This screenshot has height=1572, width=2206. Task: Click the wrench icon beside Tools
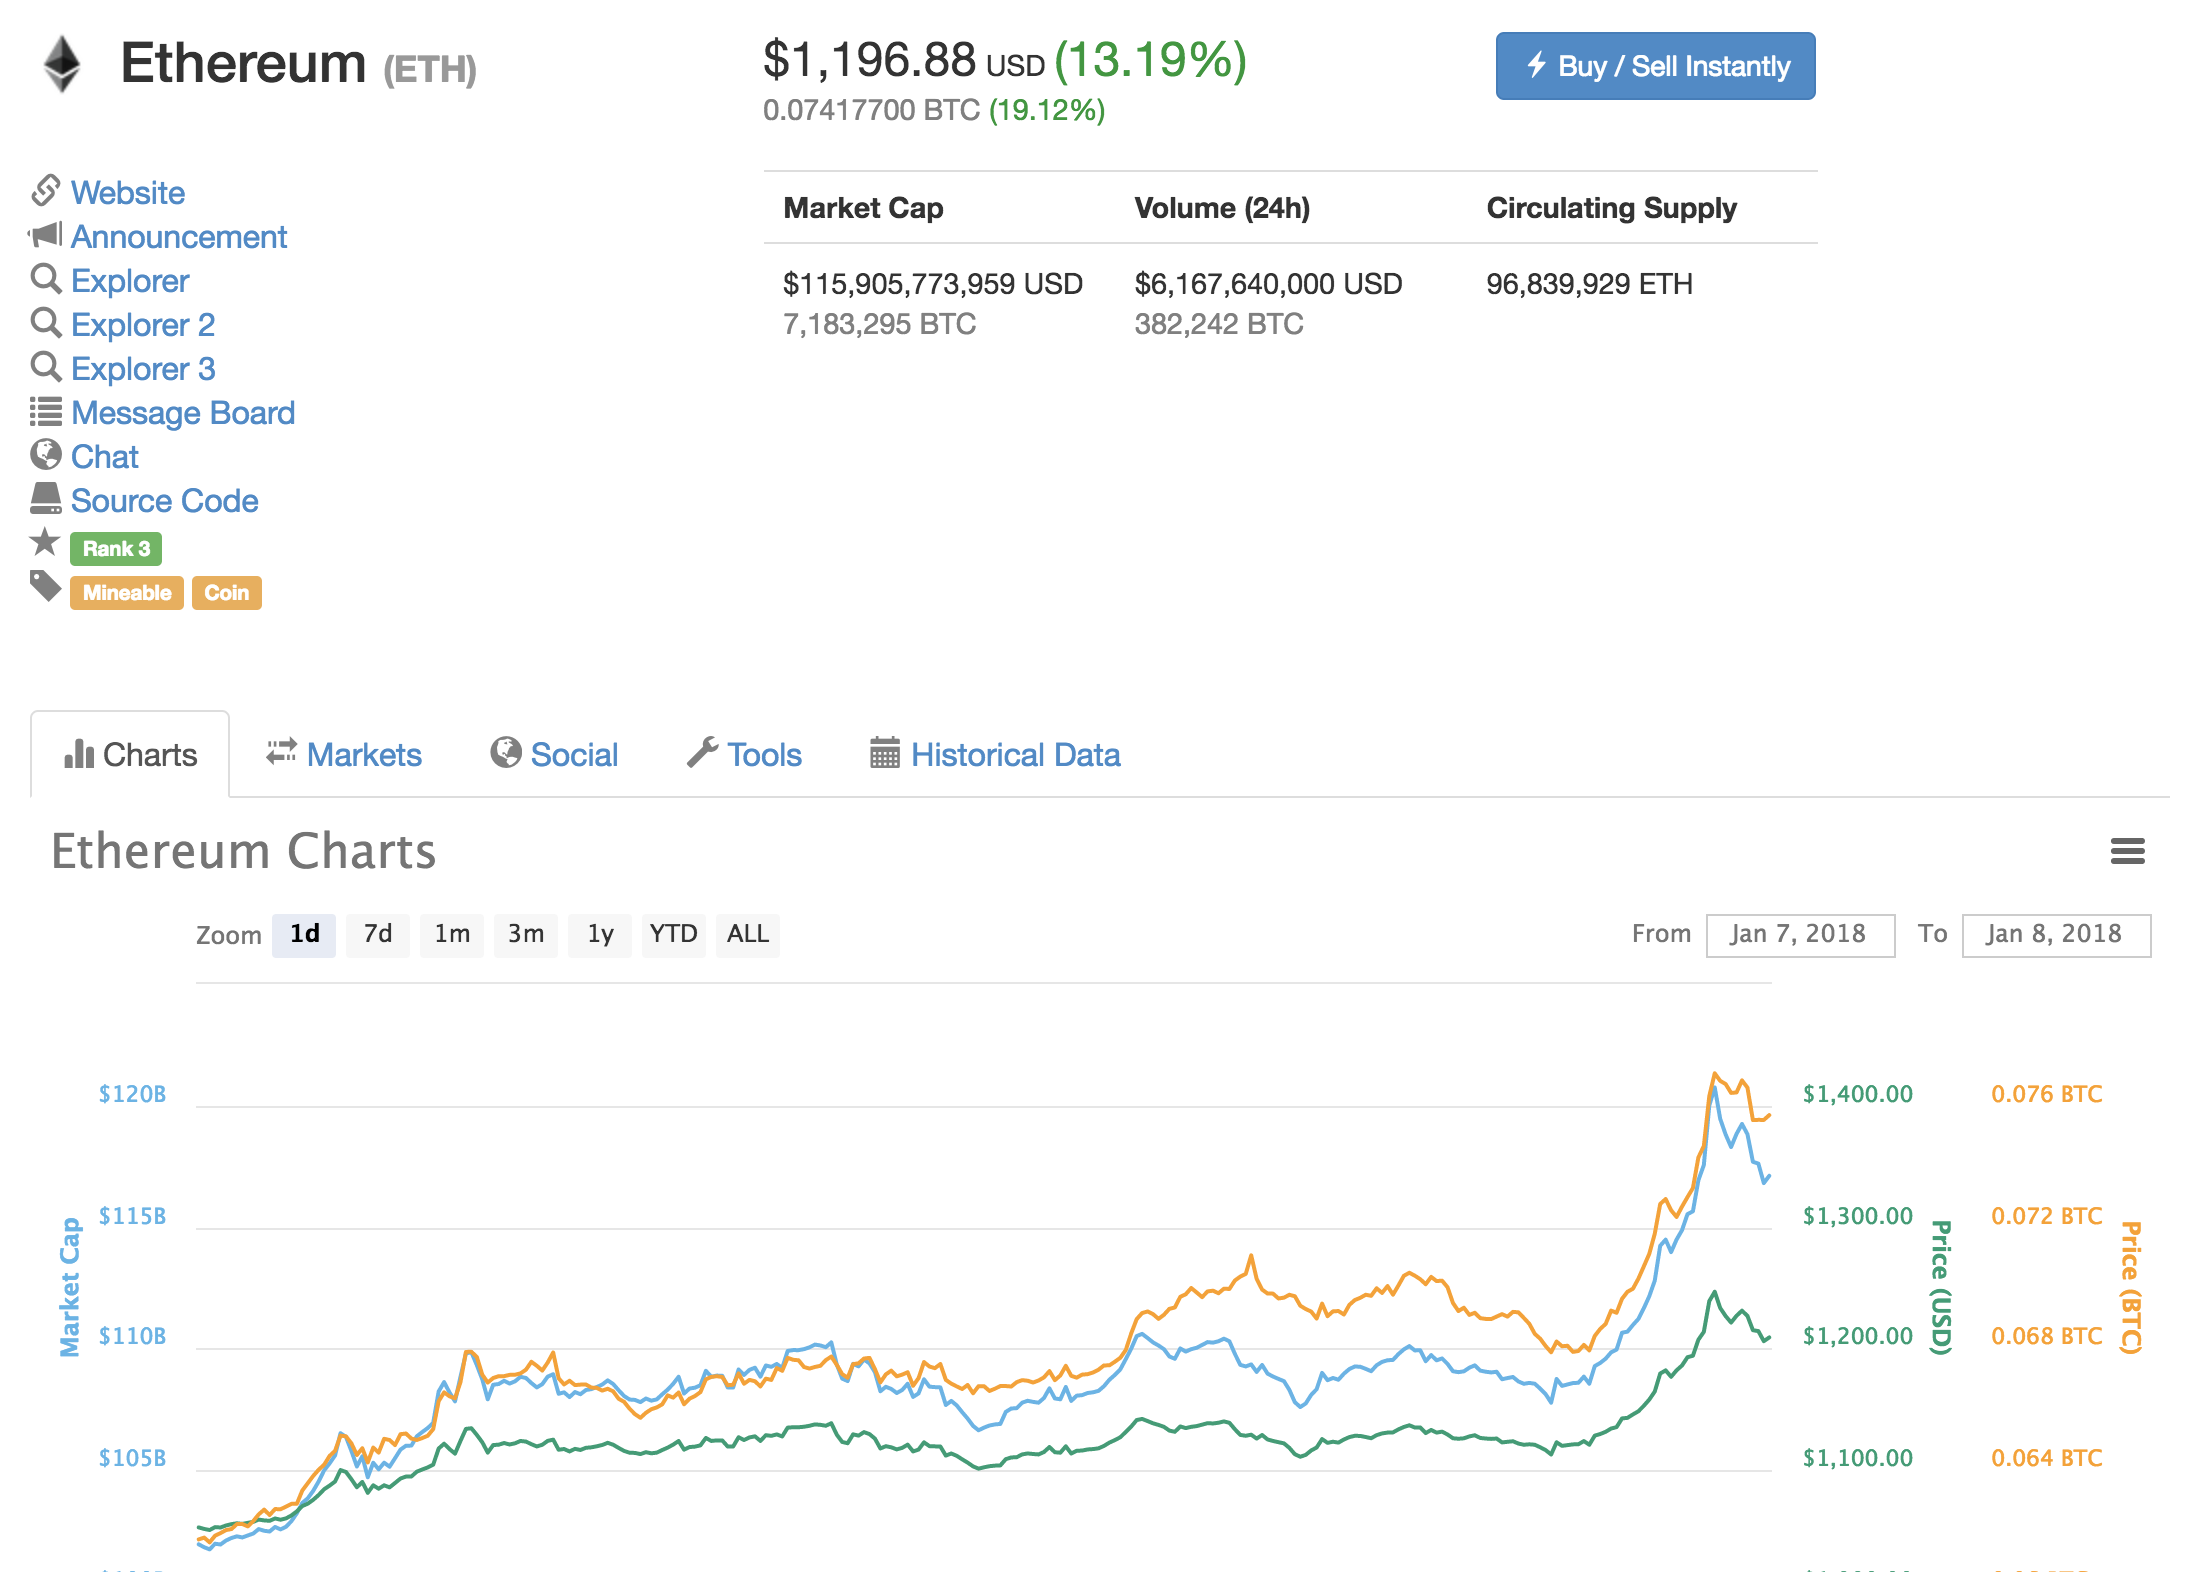pyautogui.click(x=703, y=752)
